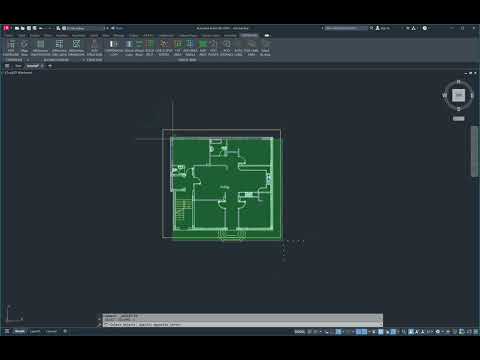Click the Open file icon in quick access toolbar

pos(23,28)
